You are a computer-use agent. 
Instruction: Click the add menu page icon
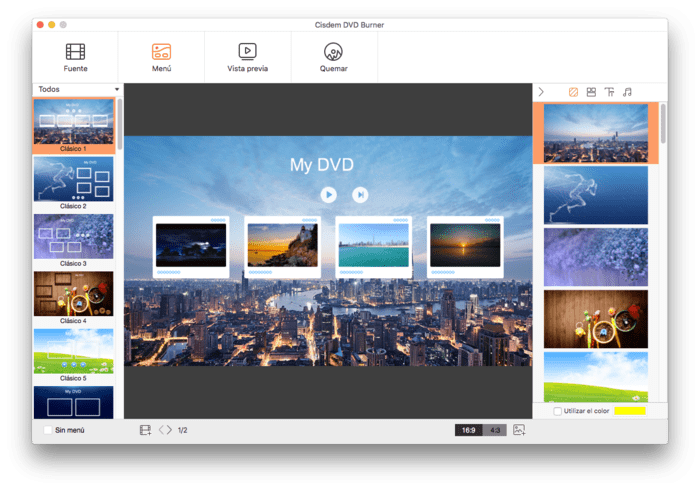(x=146, y=430)
